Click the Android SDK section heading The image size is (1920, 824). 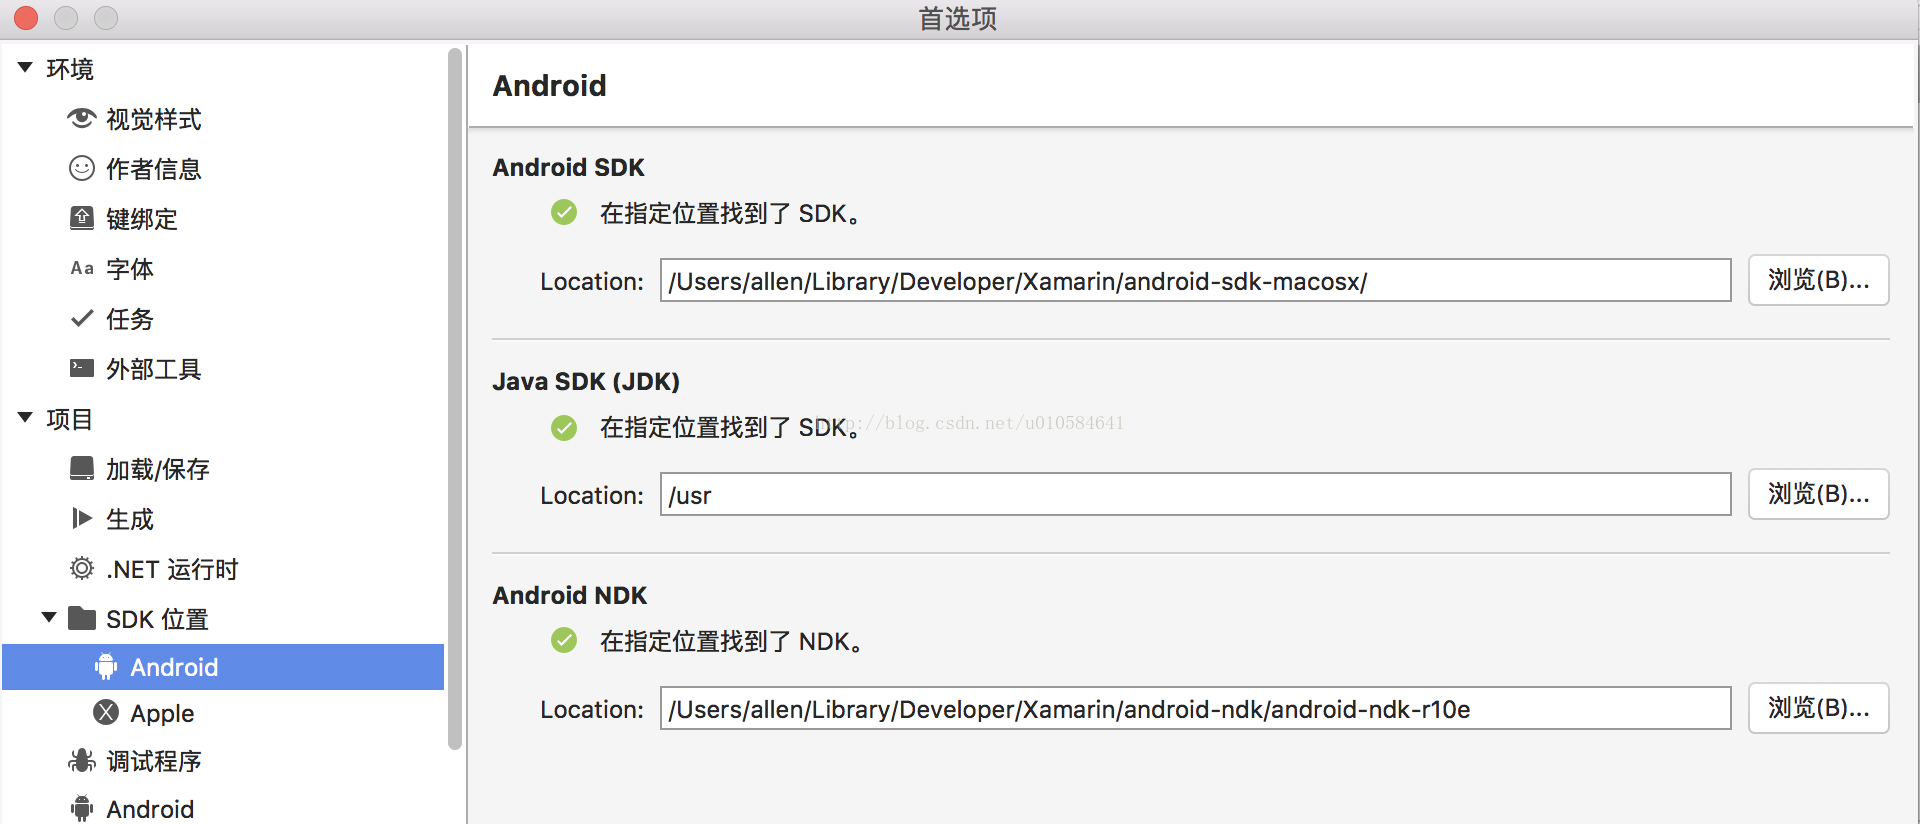tap(568, 167)
